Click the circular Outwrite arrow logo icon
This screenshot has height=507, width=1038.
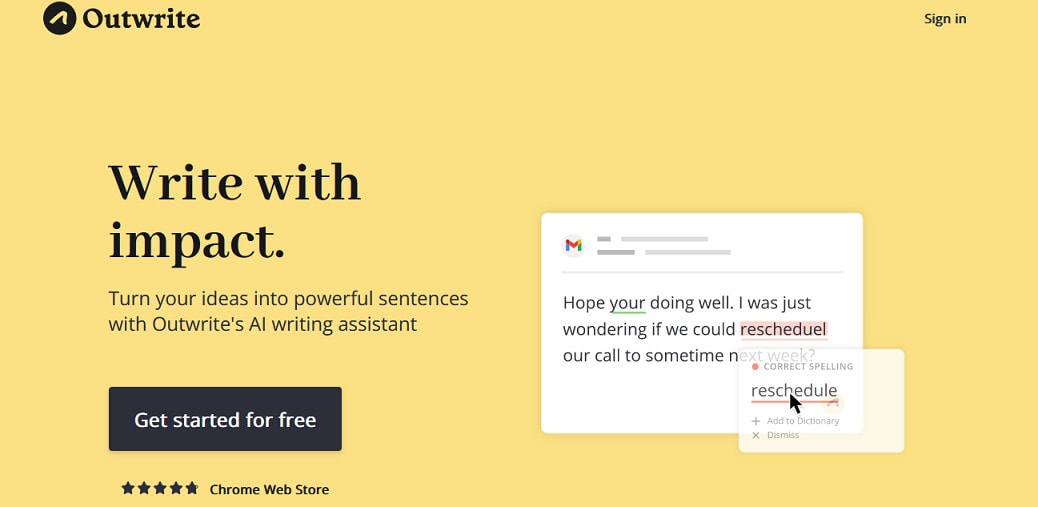pos(60,19)
